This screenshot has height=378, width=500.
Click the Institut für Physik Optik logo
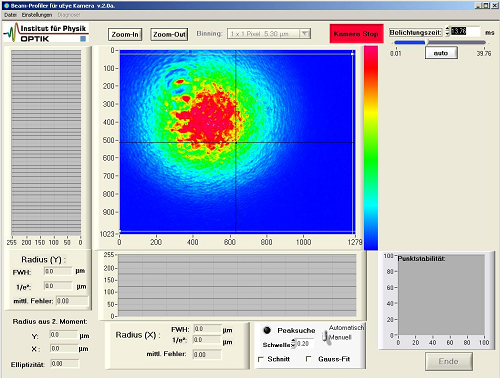coord(46,32)
